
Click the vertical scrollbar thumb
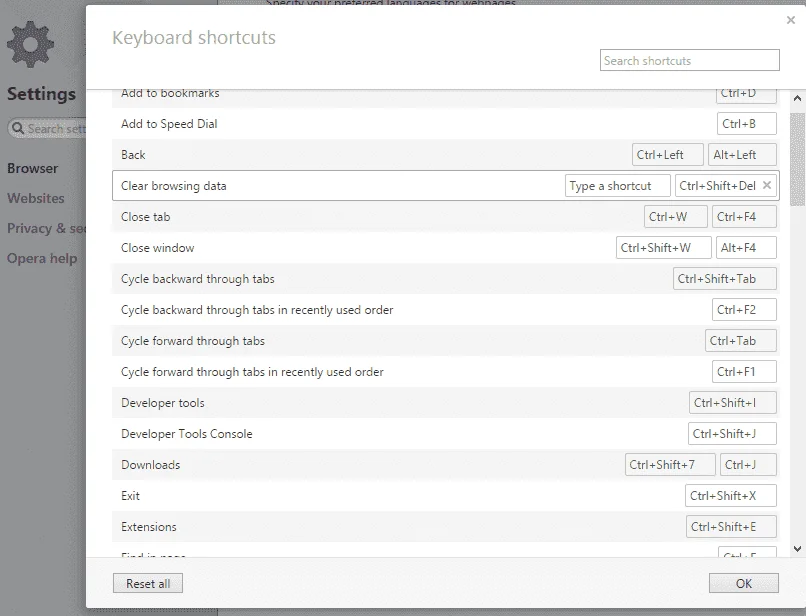coord(797,159)
